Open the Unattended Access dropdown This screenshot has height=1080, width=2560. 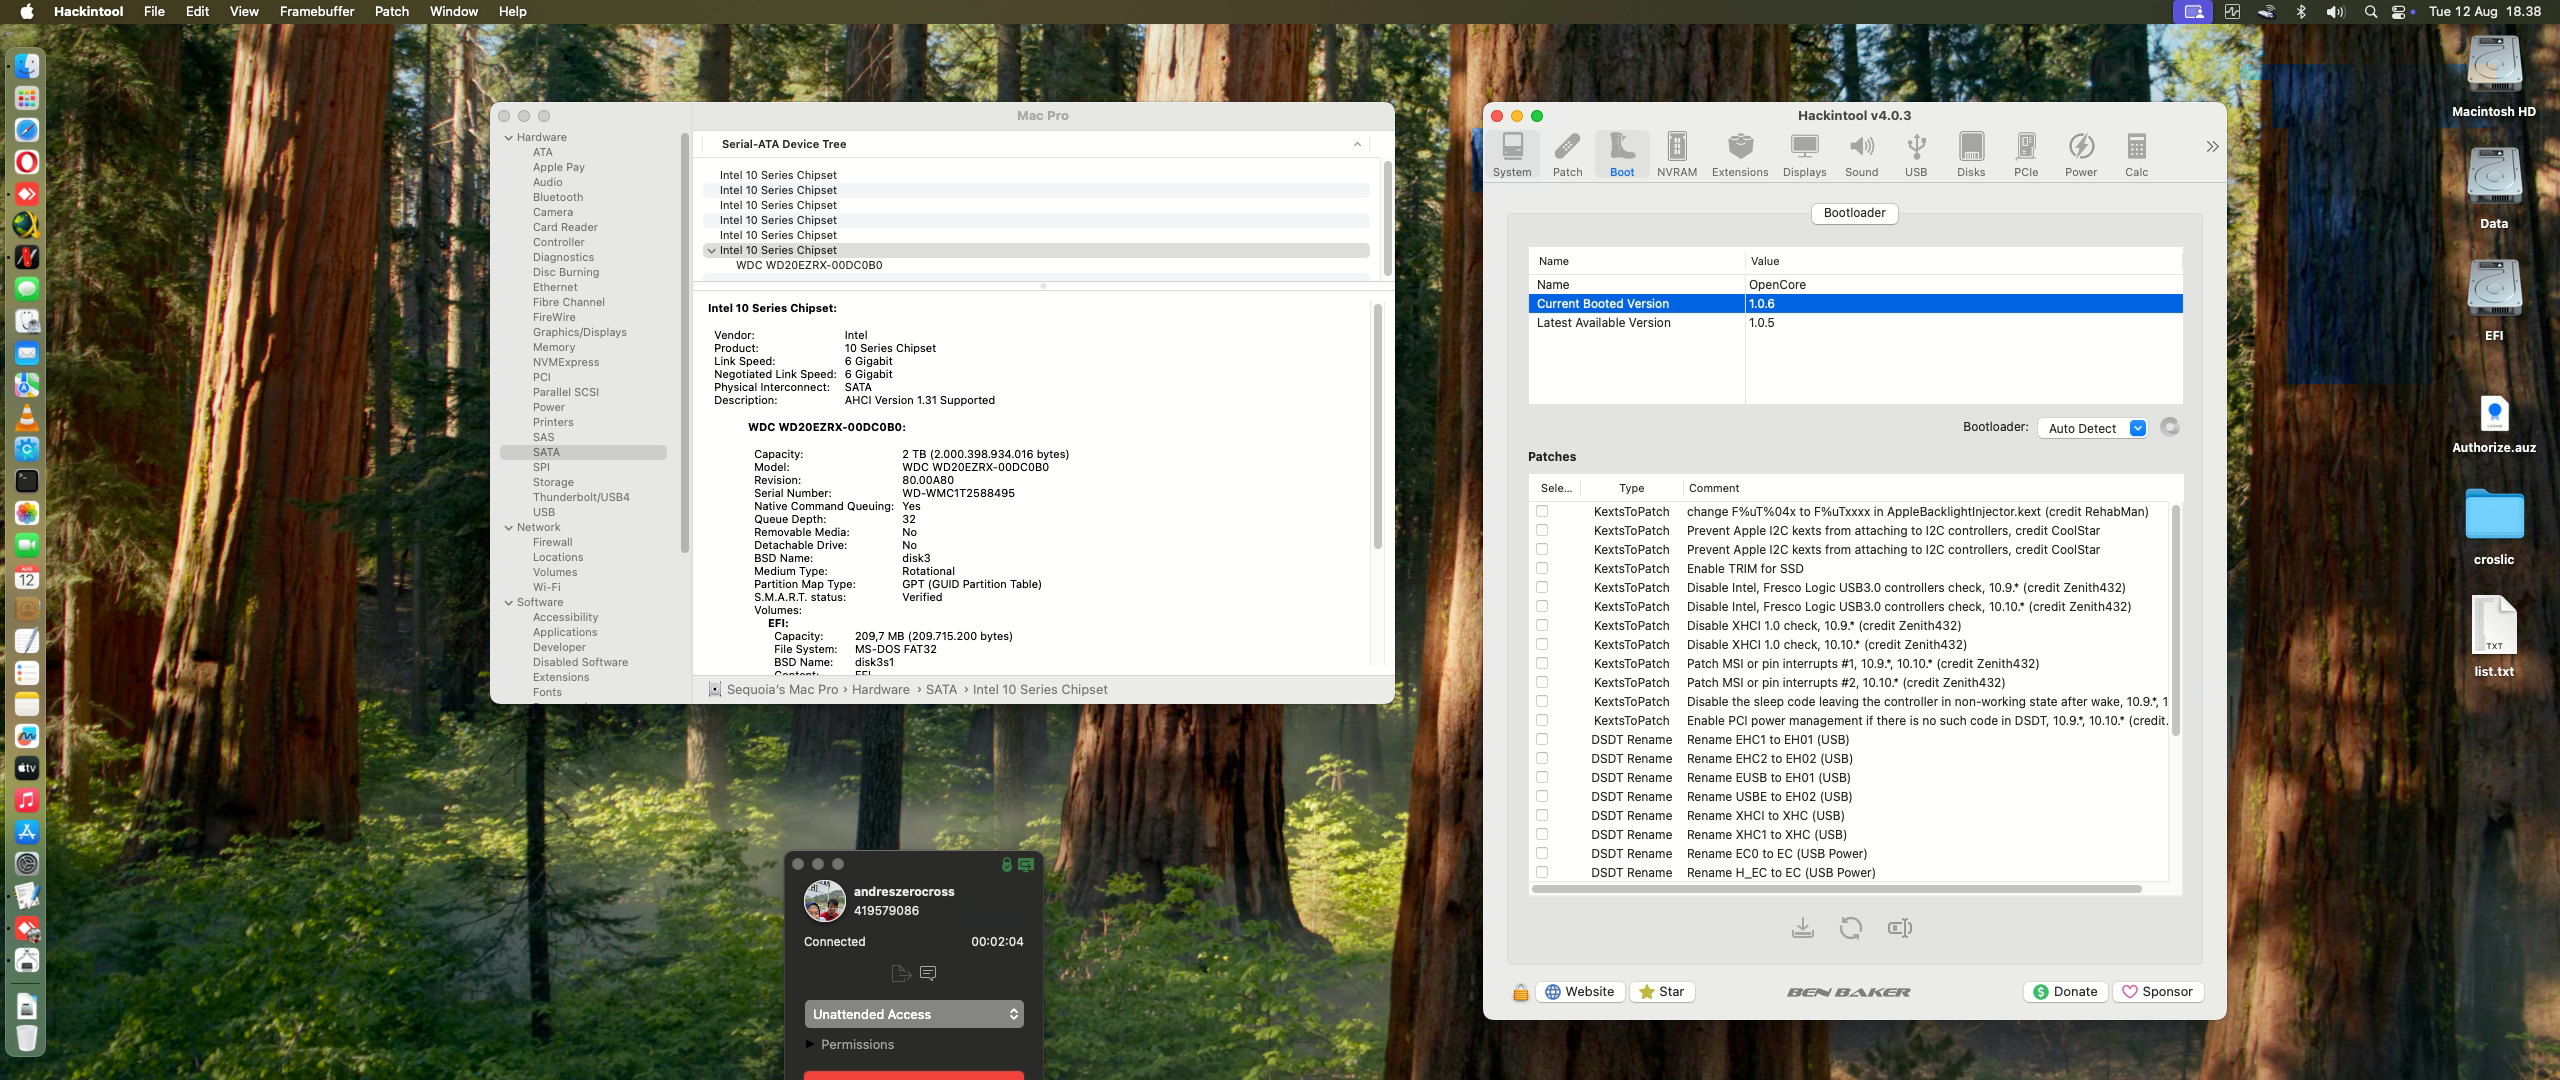(x=914, y=1014)
